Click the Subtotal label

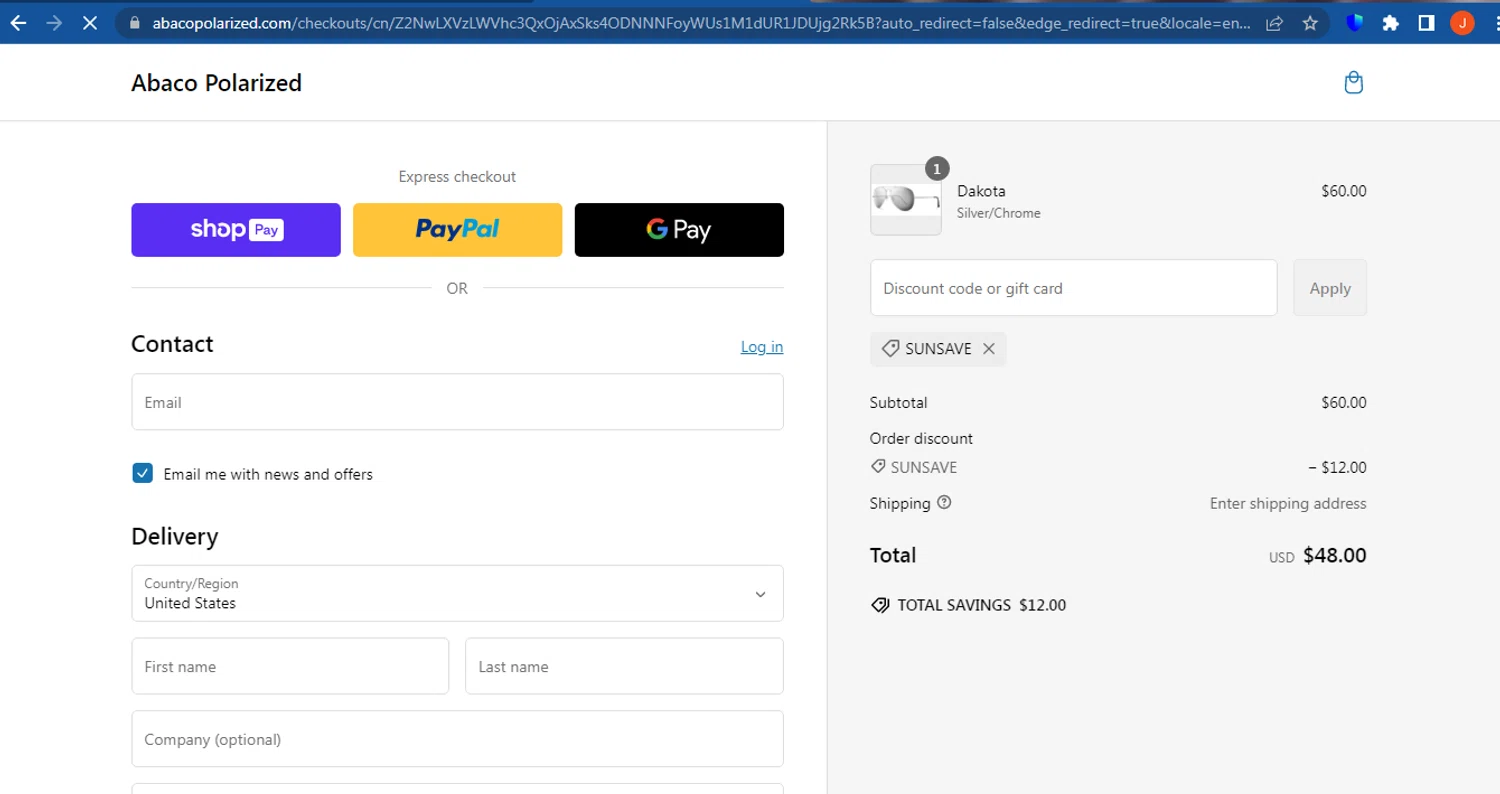(898, 403)
